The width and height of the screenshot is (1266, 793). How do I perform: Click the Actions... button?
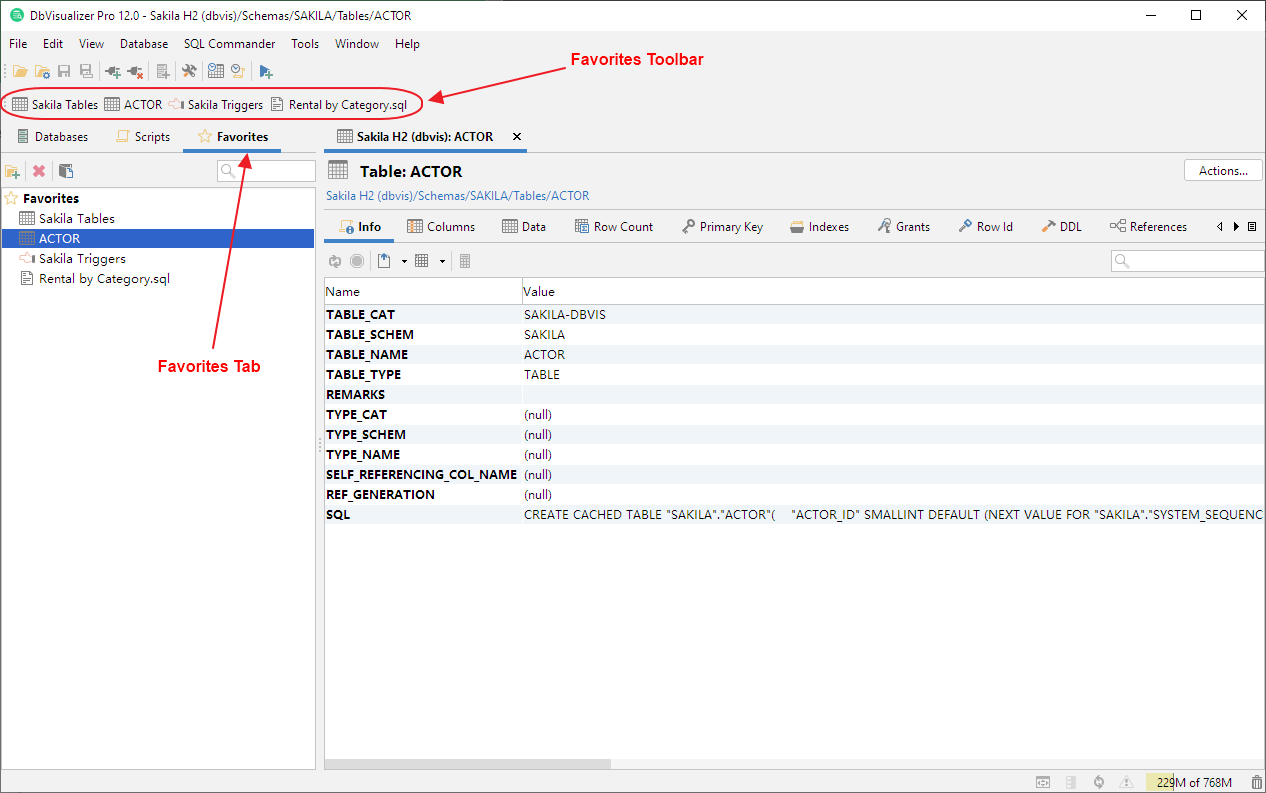pos(1223,171)
